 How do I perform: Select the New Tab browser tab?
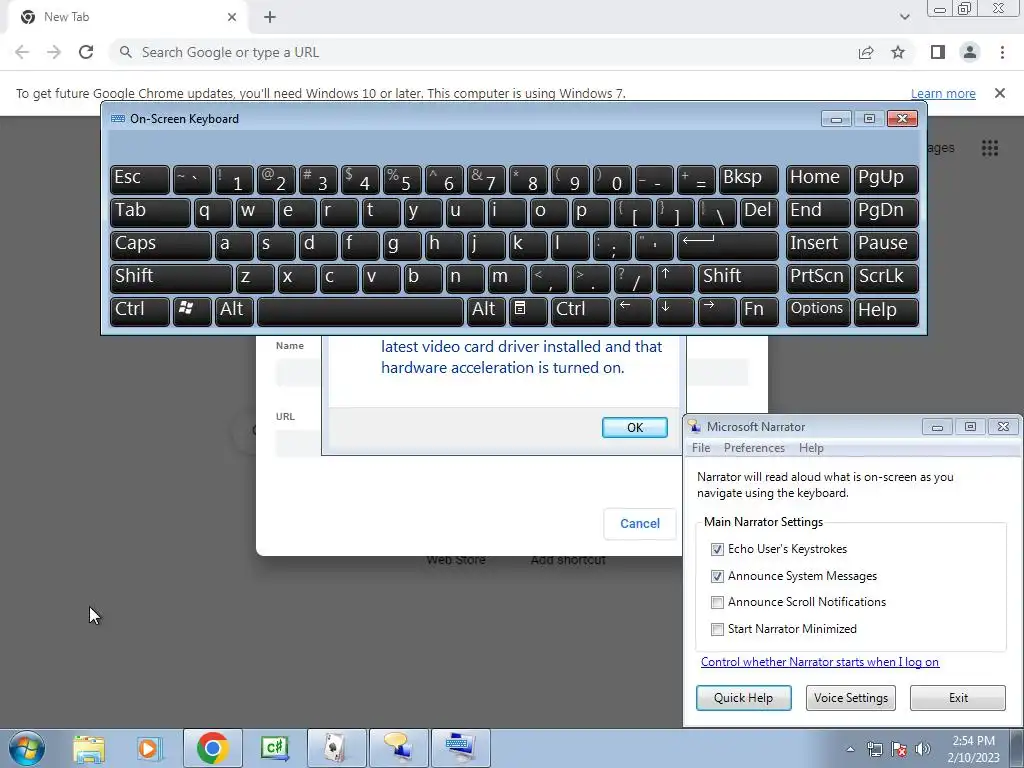pyautogui.click(x=127, y=17)
